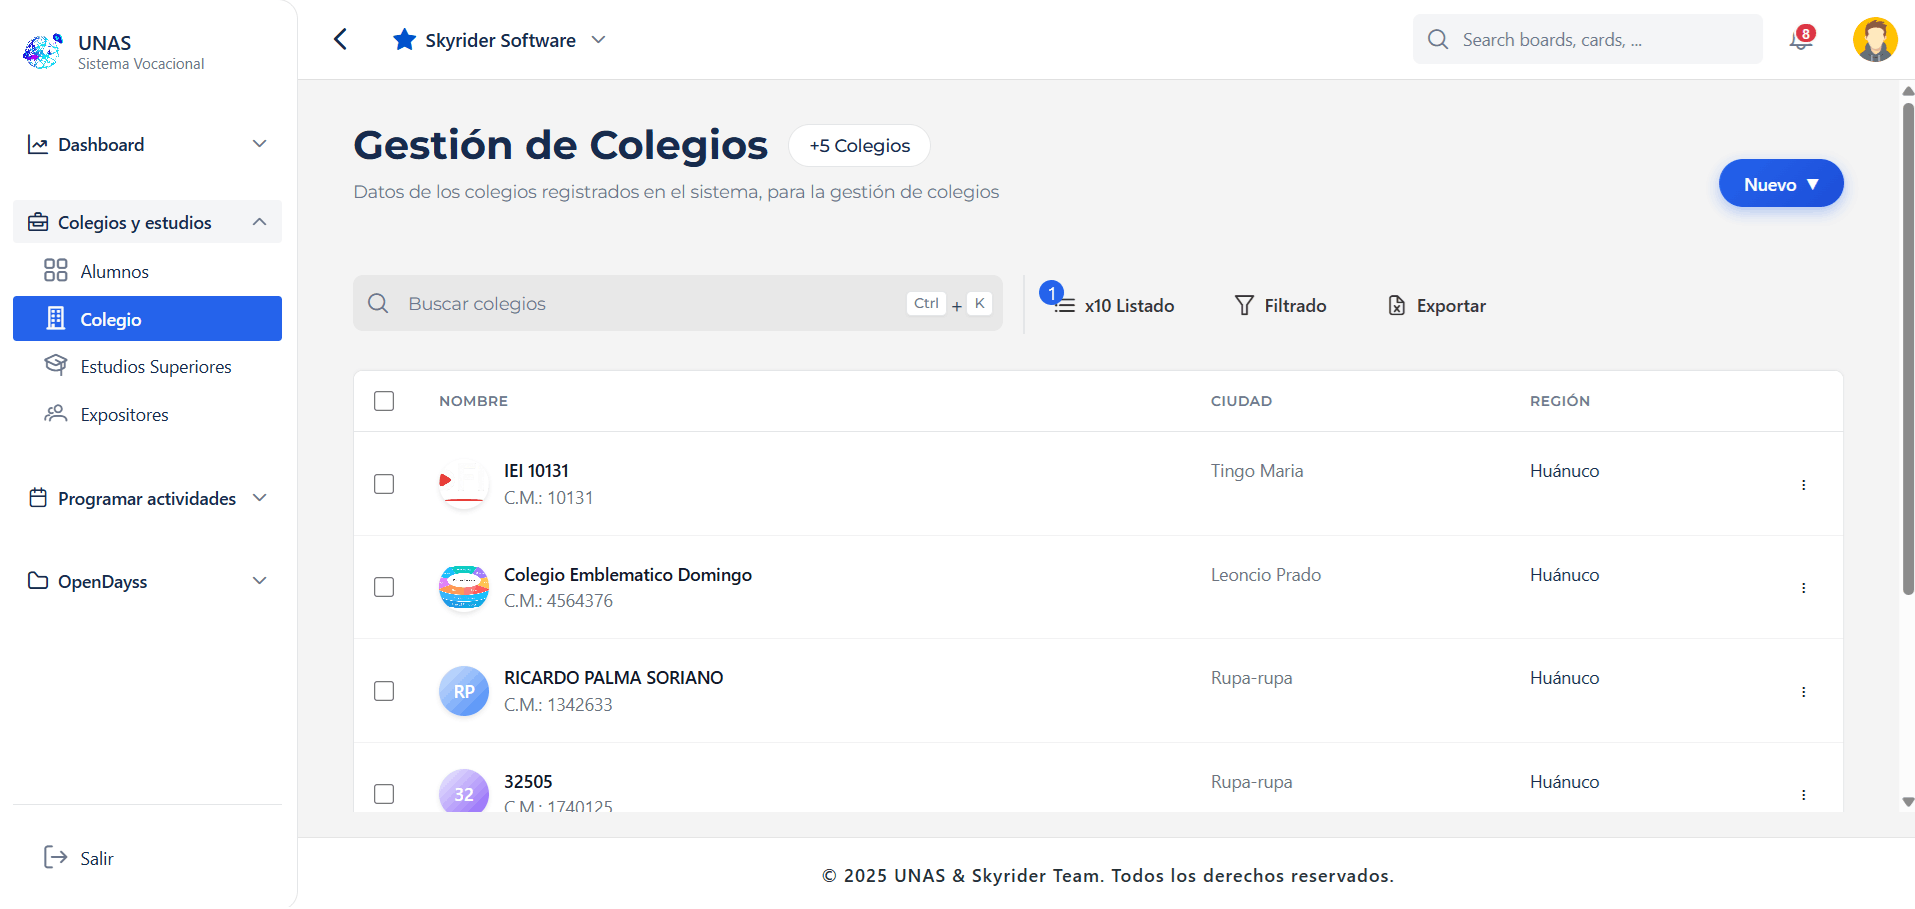Screen dimensions: 1915x909
Task: Click the UNAS logo in sidebar
Action: tap(43, 51)
